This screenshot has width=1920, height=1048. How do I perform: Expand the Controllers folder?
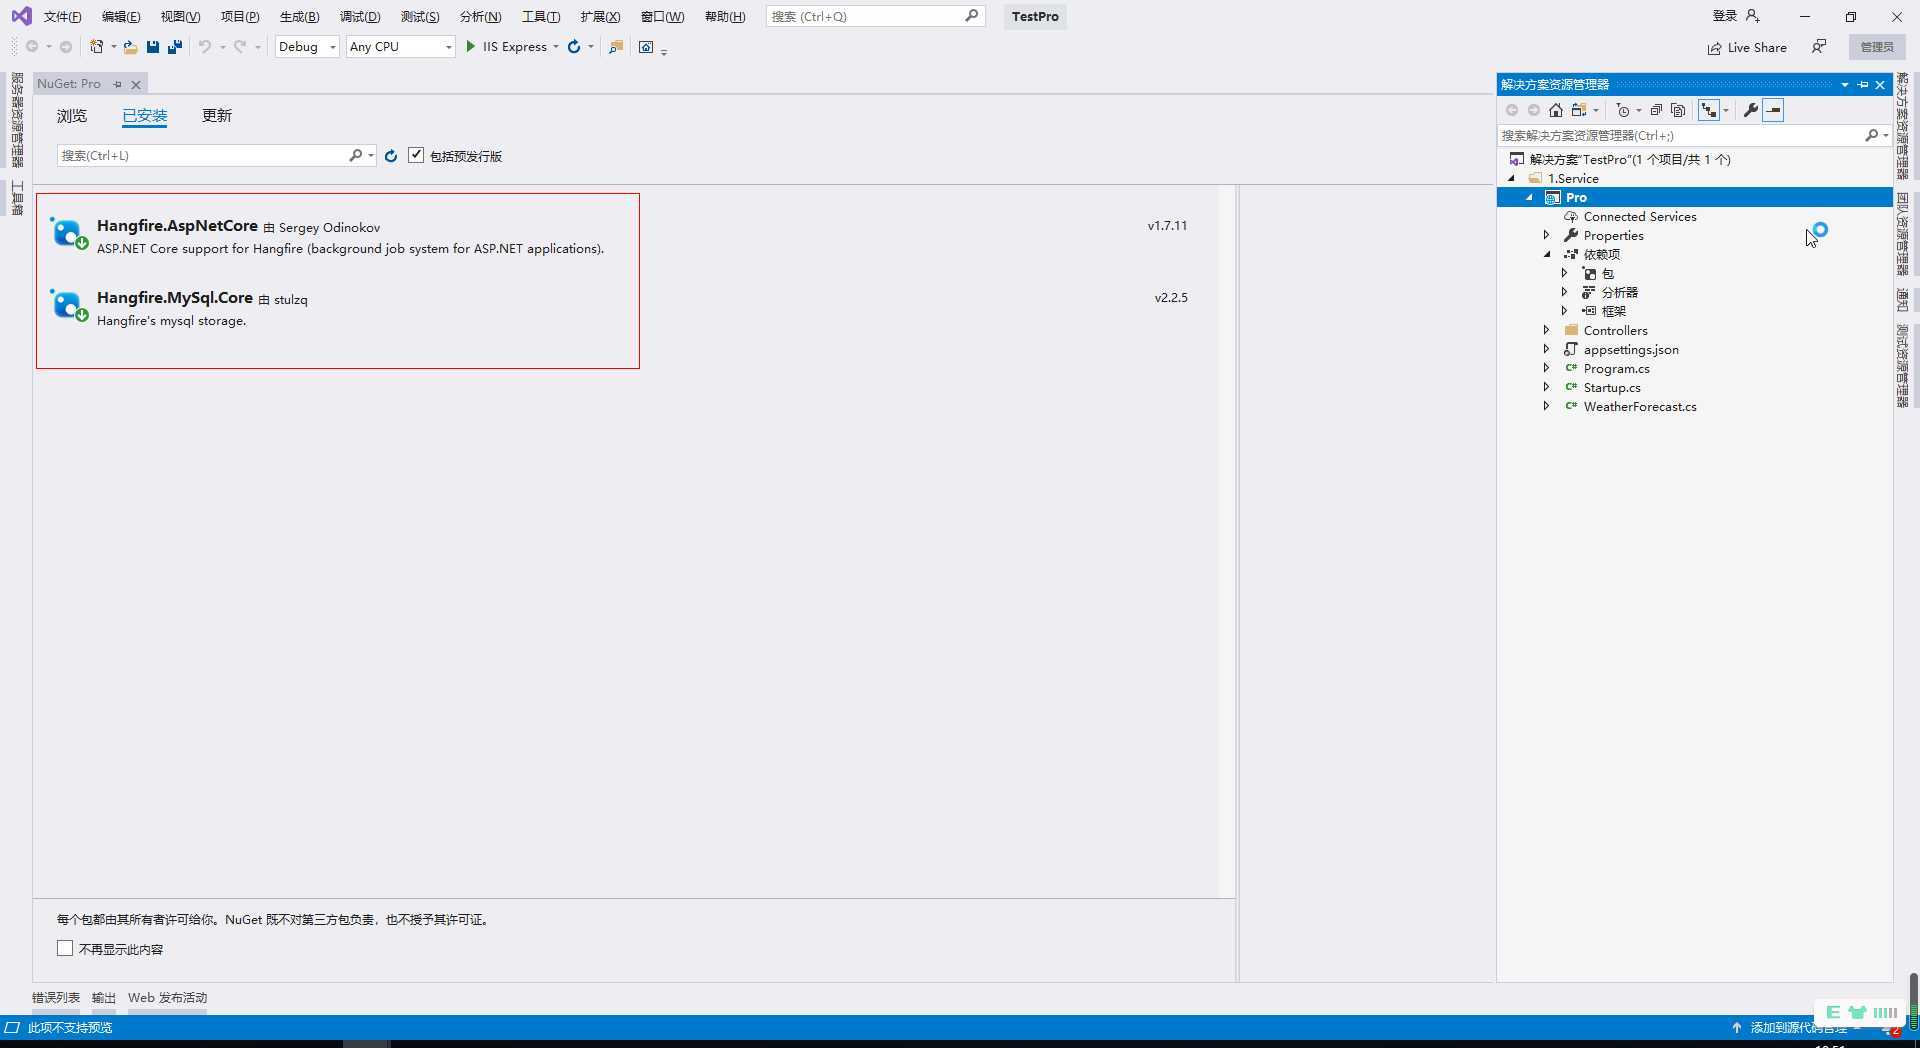(x=1546, y=330)
